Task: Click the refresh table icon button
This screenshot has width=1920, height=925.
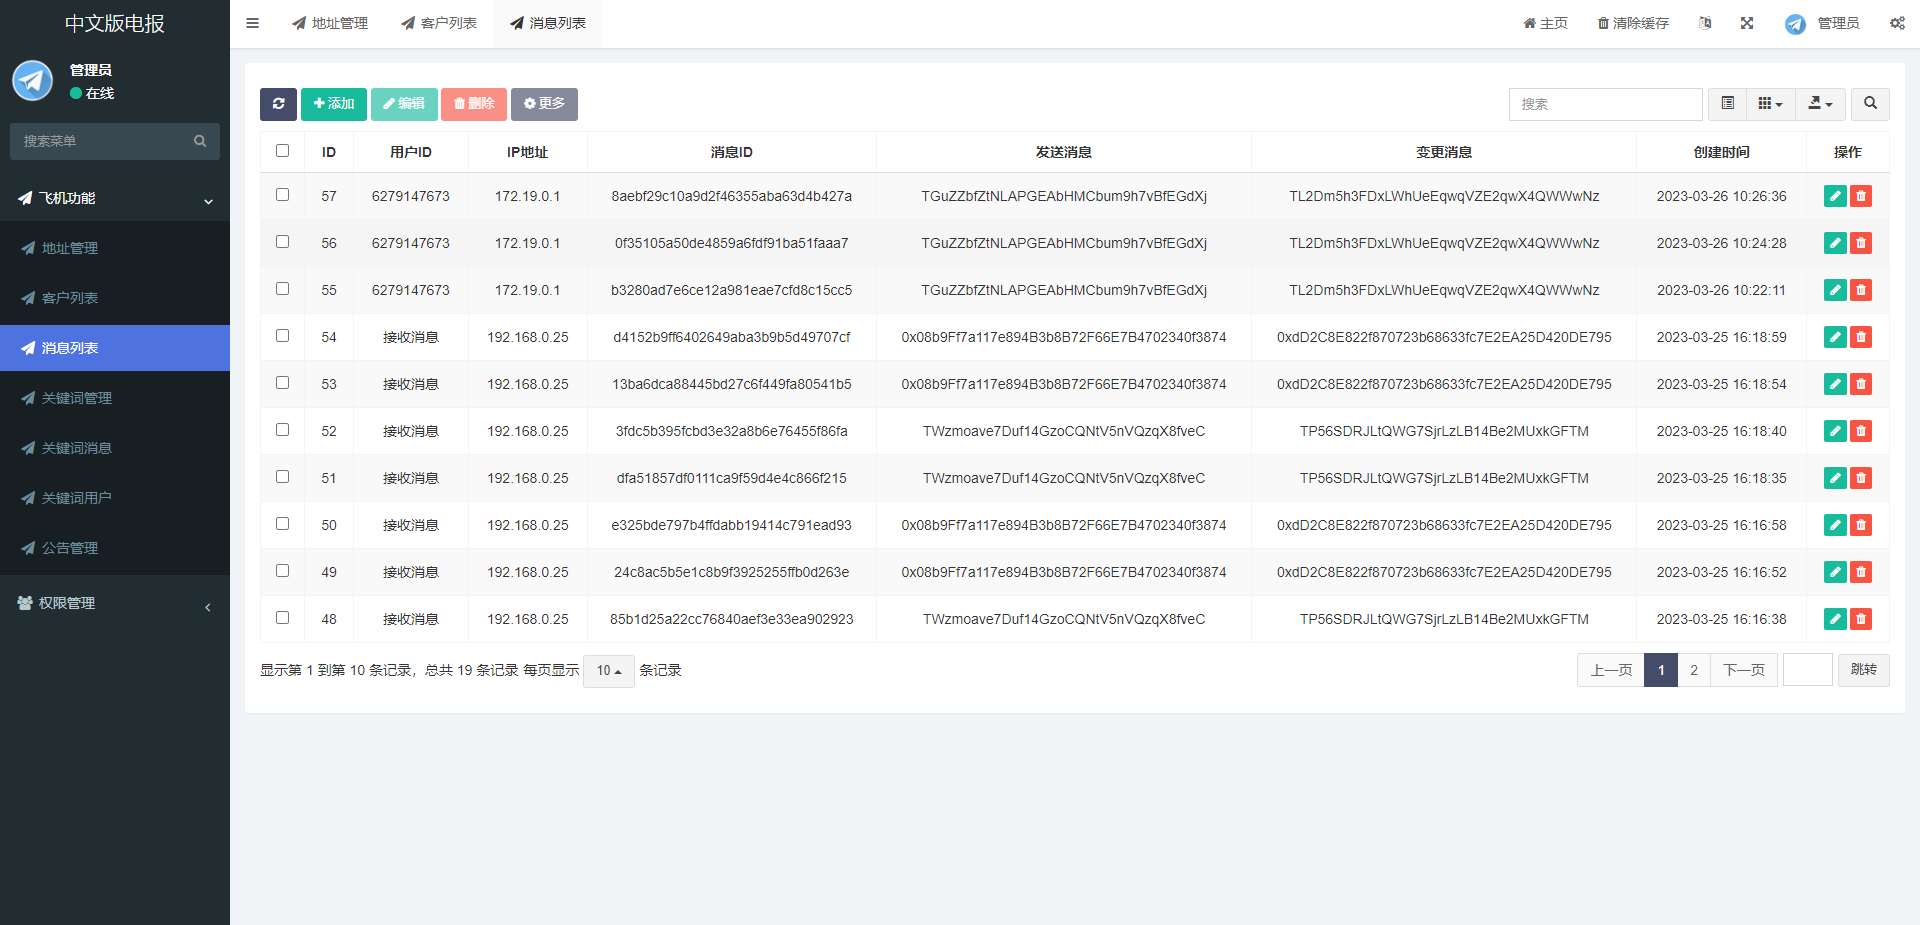Action: click(x=278, y=104)
